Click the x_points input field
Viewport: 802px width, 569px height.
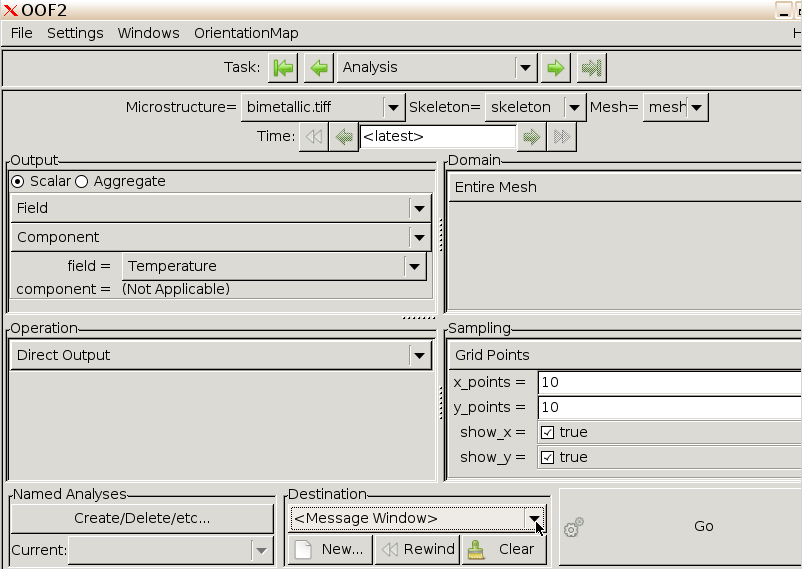pyautogui.click(x=668, y=383)
